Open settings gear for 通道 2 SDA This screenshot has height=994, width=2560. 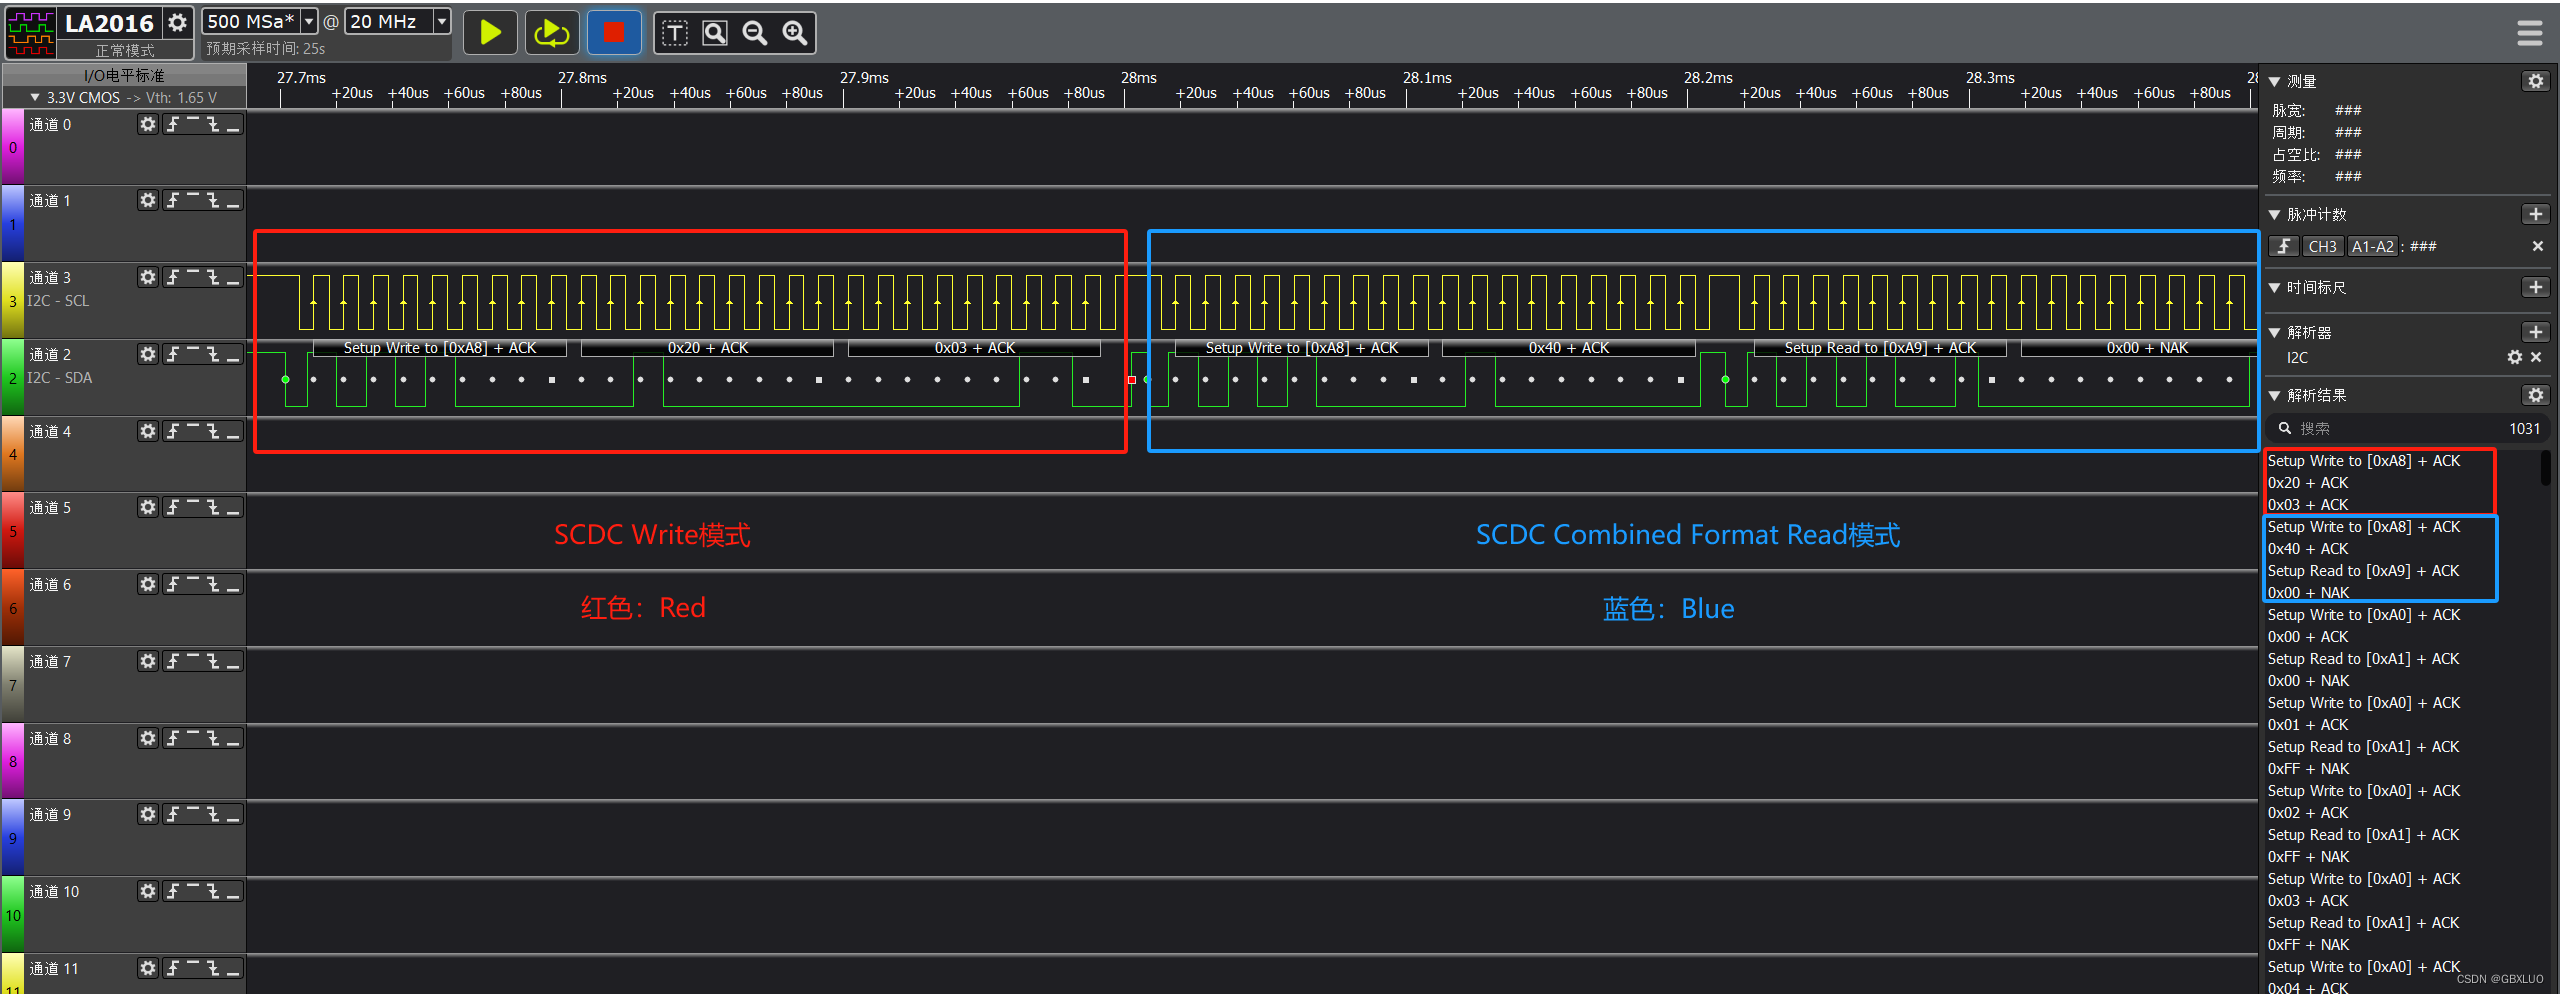[148, 354]
